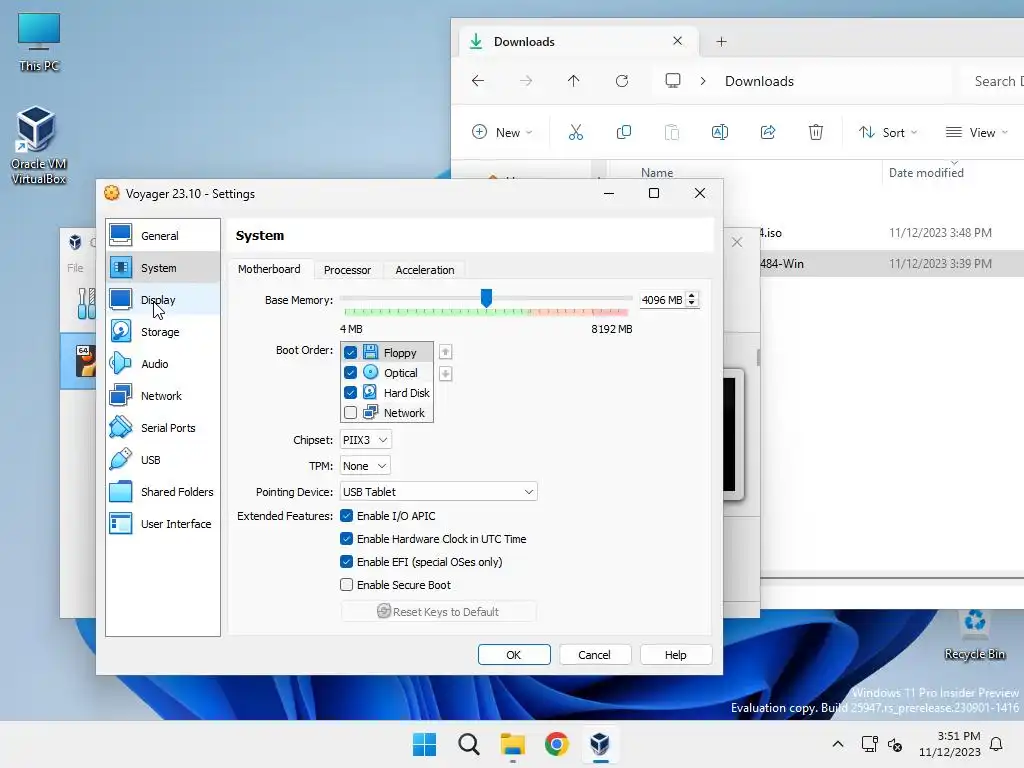Open the TPM dropdown
This screenshot has height=768, width=1024.
(x=366, y=466)
